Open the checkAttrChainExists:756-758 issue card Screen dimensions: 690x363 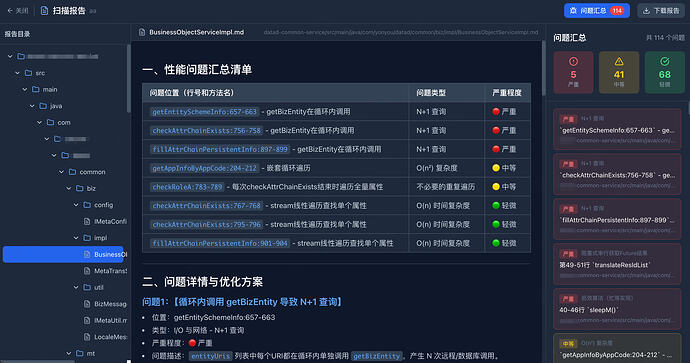tap(617, 174)
